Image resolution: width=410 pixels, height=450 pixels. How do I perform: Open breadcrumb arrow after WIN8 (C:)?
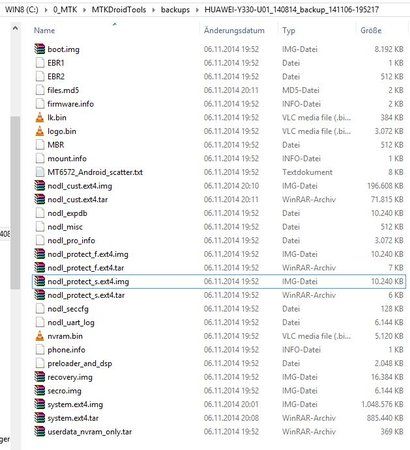tap(46, 10)
